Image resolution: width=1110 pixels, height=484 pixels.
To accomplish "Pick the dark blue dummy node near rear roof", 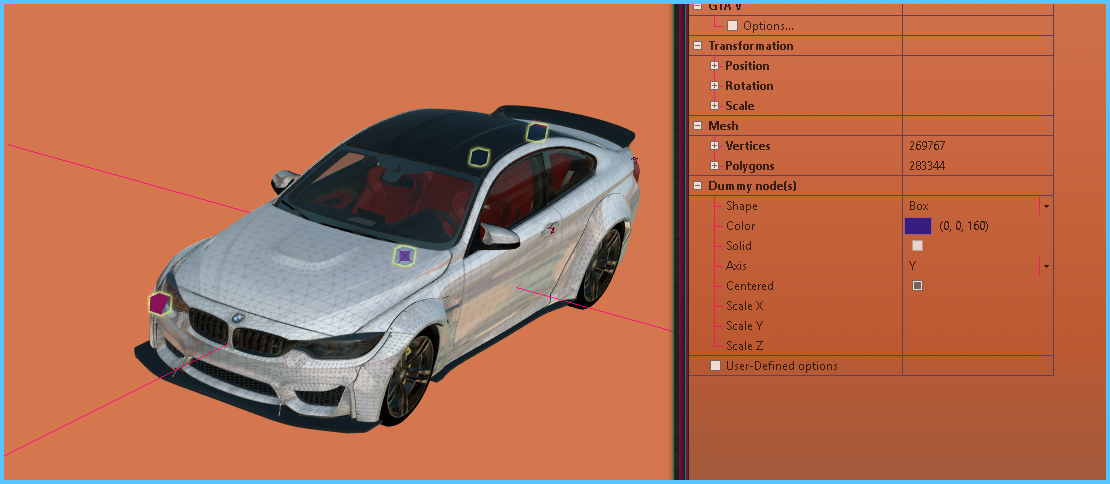I will click(x=537, y=131).
